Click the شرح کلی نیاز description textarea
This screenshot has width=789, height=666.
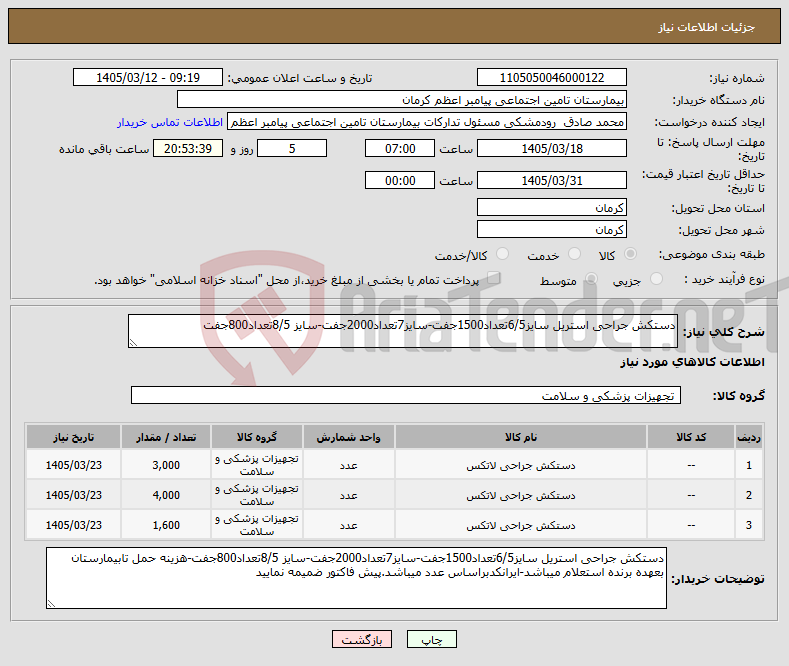point(403,331)
